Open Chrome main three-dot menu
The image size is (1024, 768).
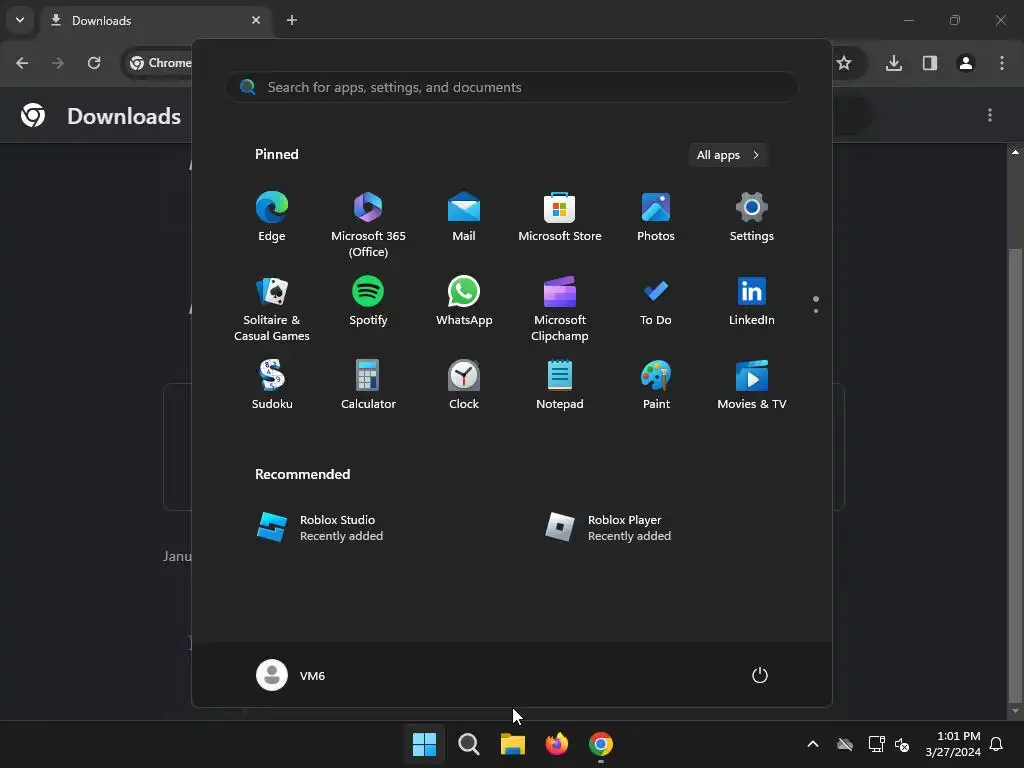pyautogui.click(x=1002, y=63)
